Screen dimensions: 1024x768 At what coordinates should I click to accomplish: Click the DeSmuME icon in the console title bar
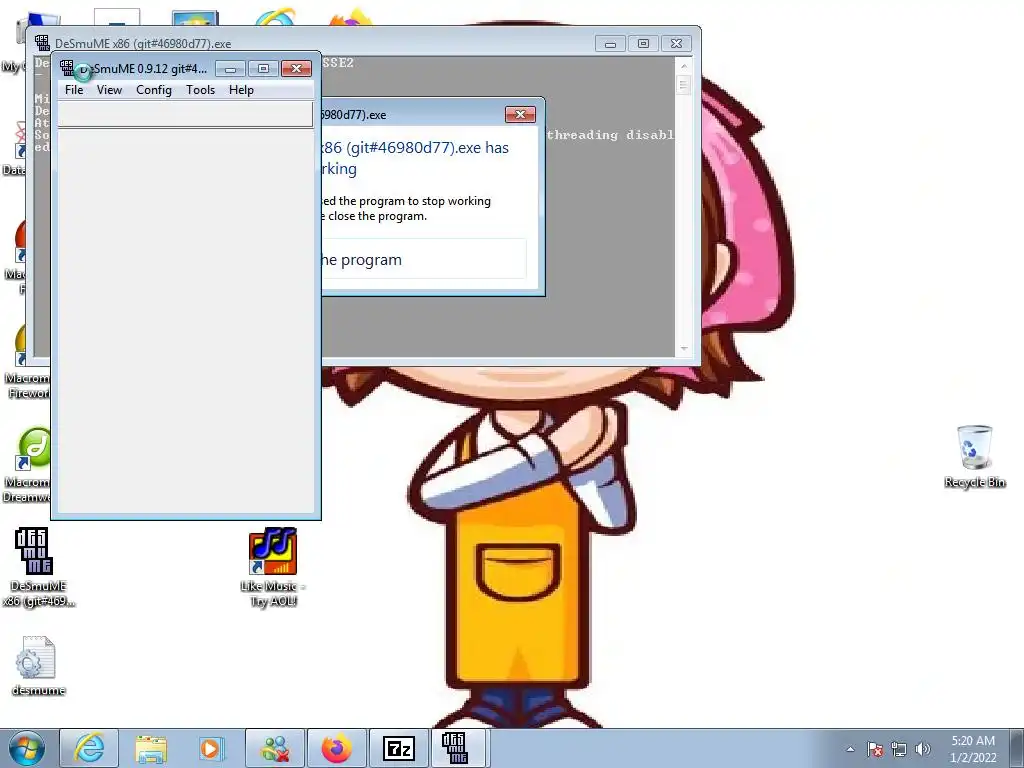point(42,43)
